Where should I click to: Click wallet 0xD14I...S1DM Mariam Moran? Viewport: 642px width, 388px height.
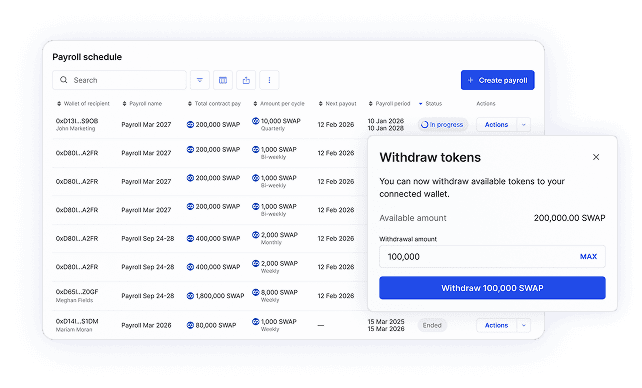tap(77, 325)
